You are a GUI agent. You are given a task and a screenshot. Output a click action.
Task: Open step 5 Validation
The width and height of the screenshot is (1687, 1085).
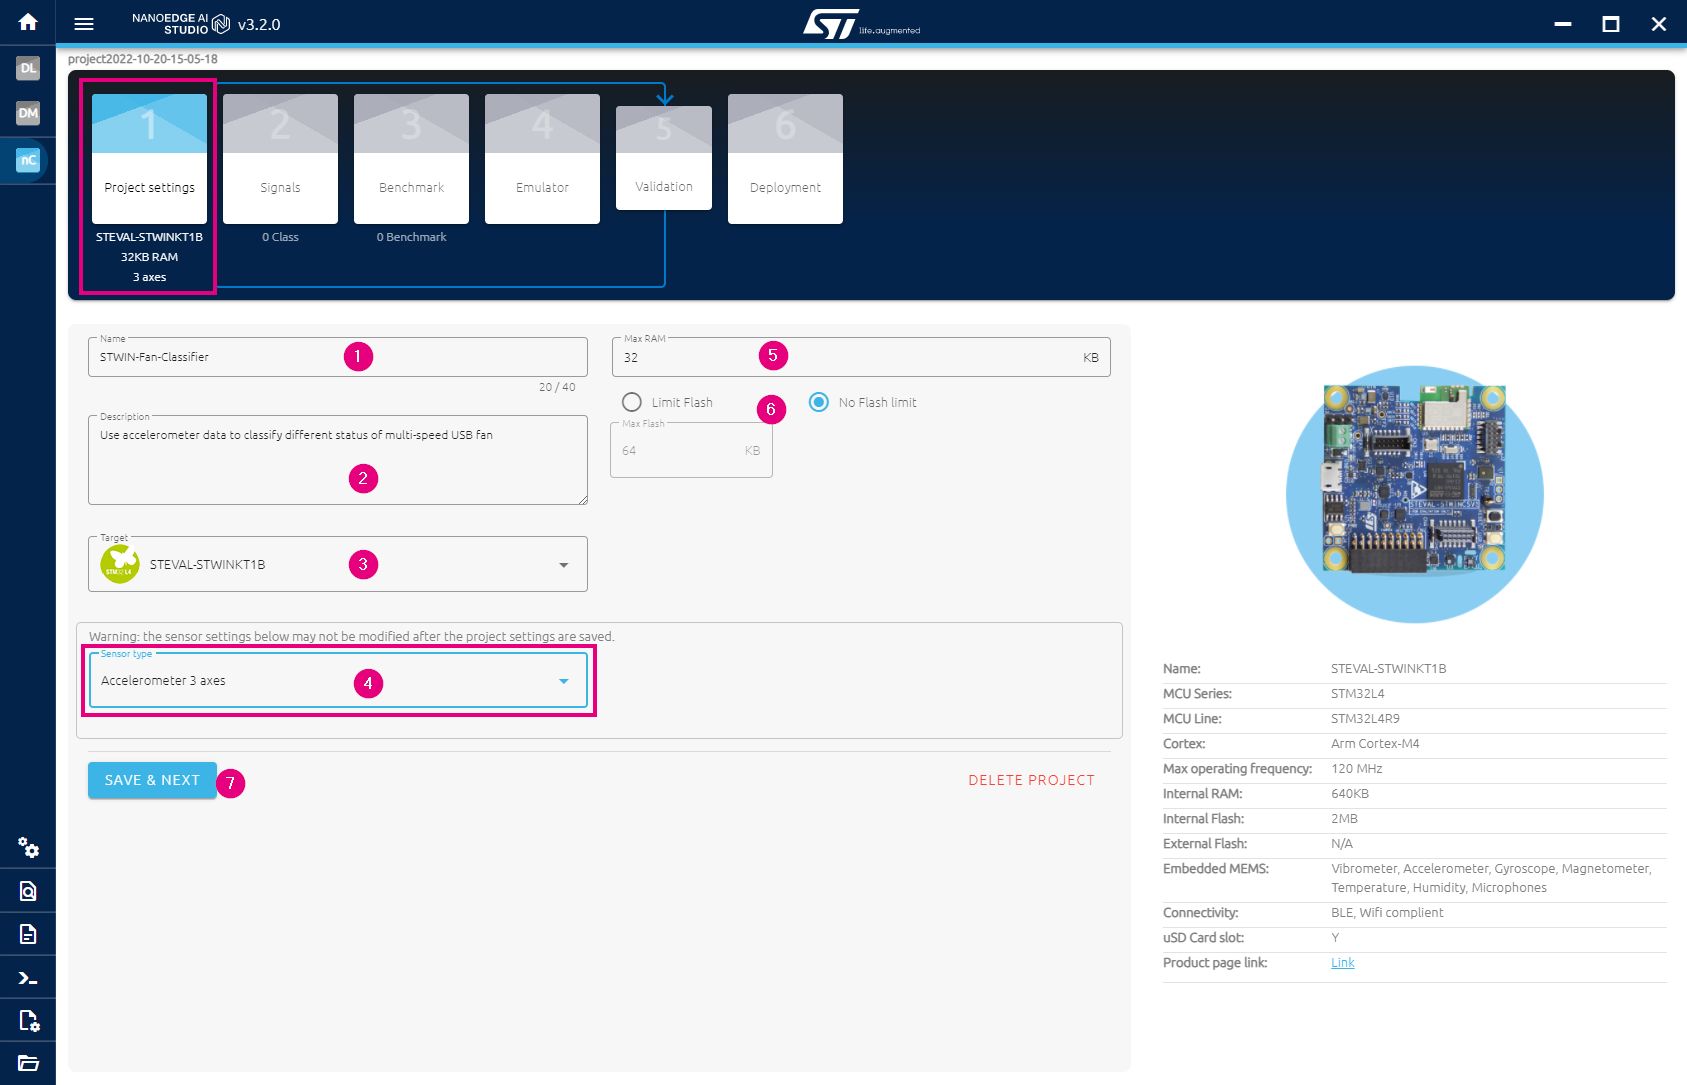coord(664,158)
